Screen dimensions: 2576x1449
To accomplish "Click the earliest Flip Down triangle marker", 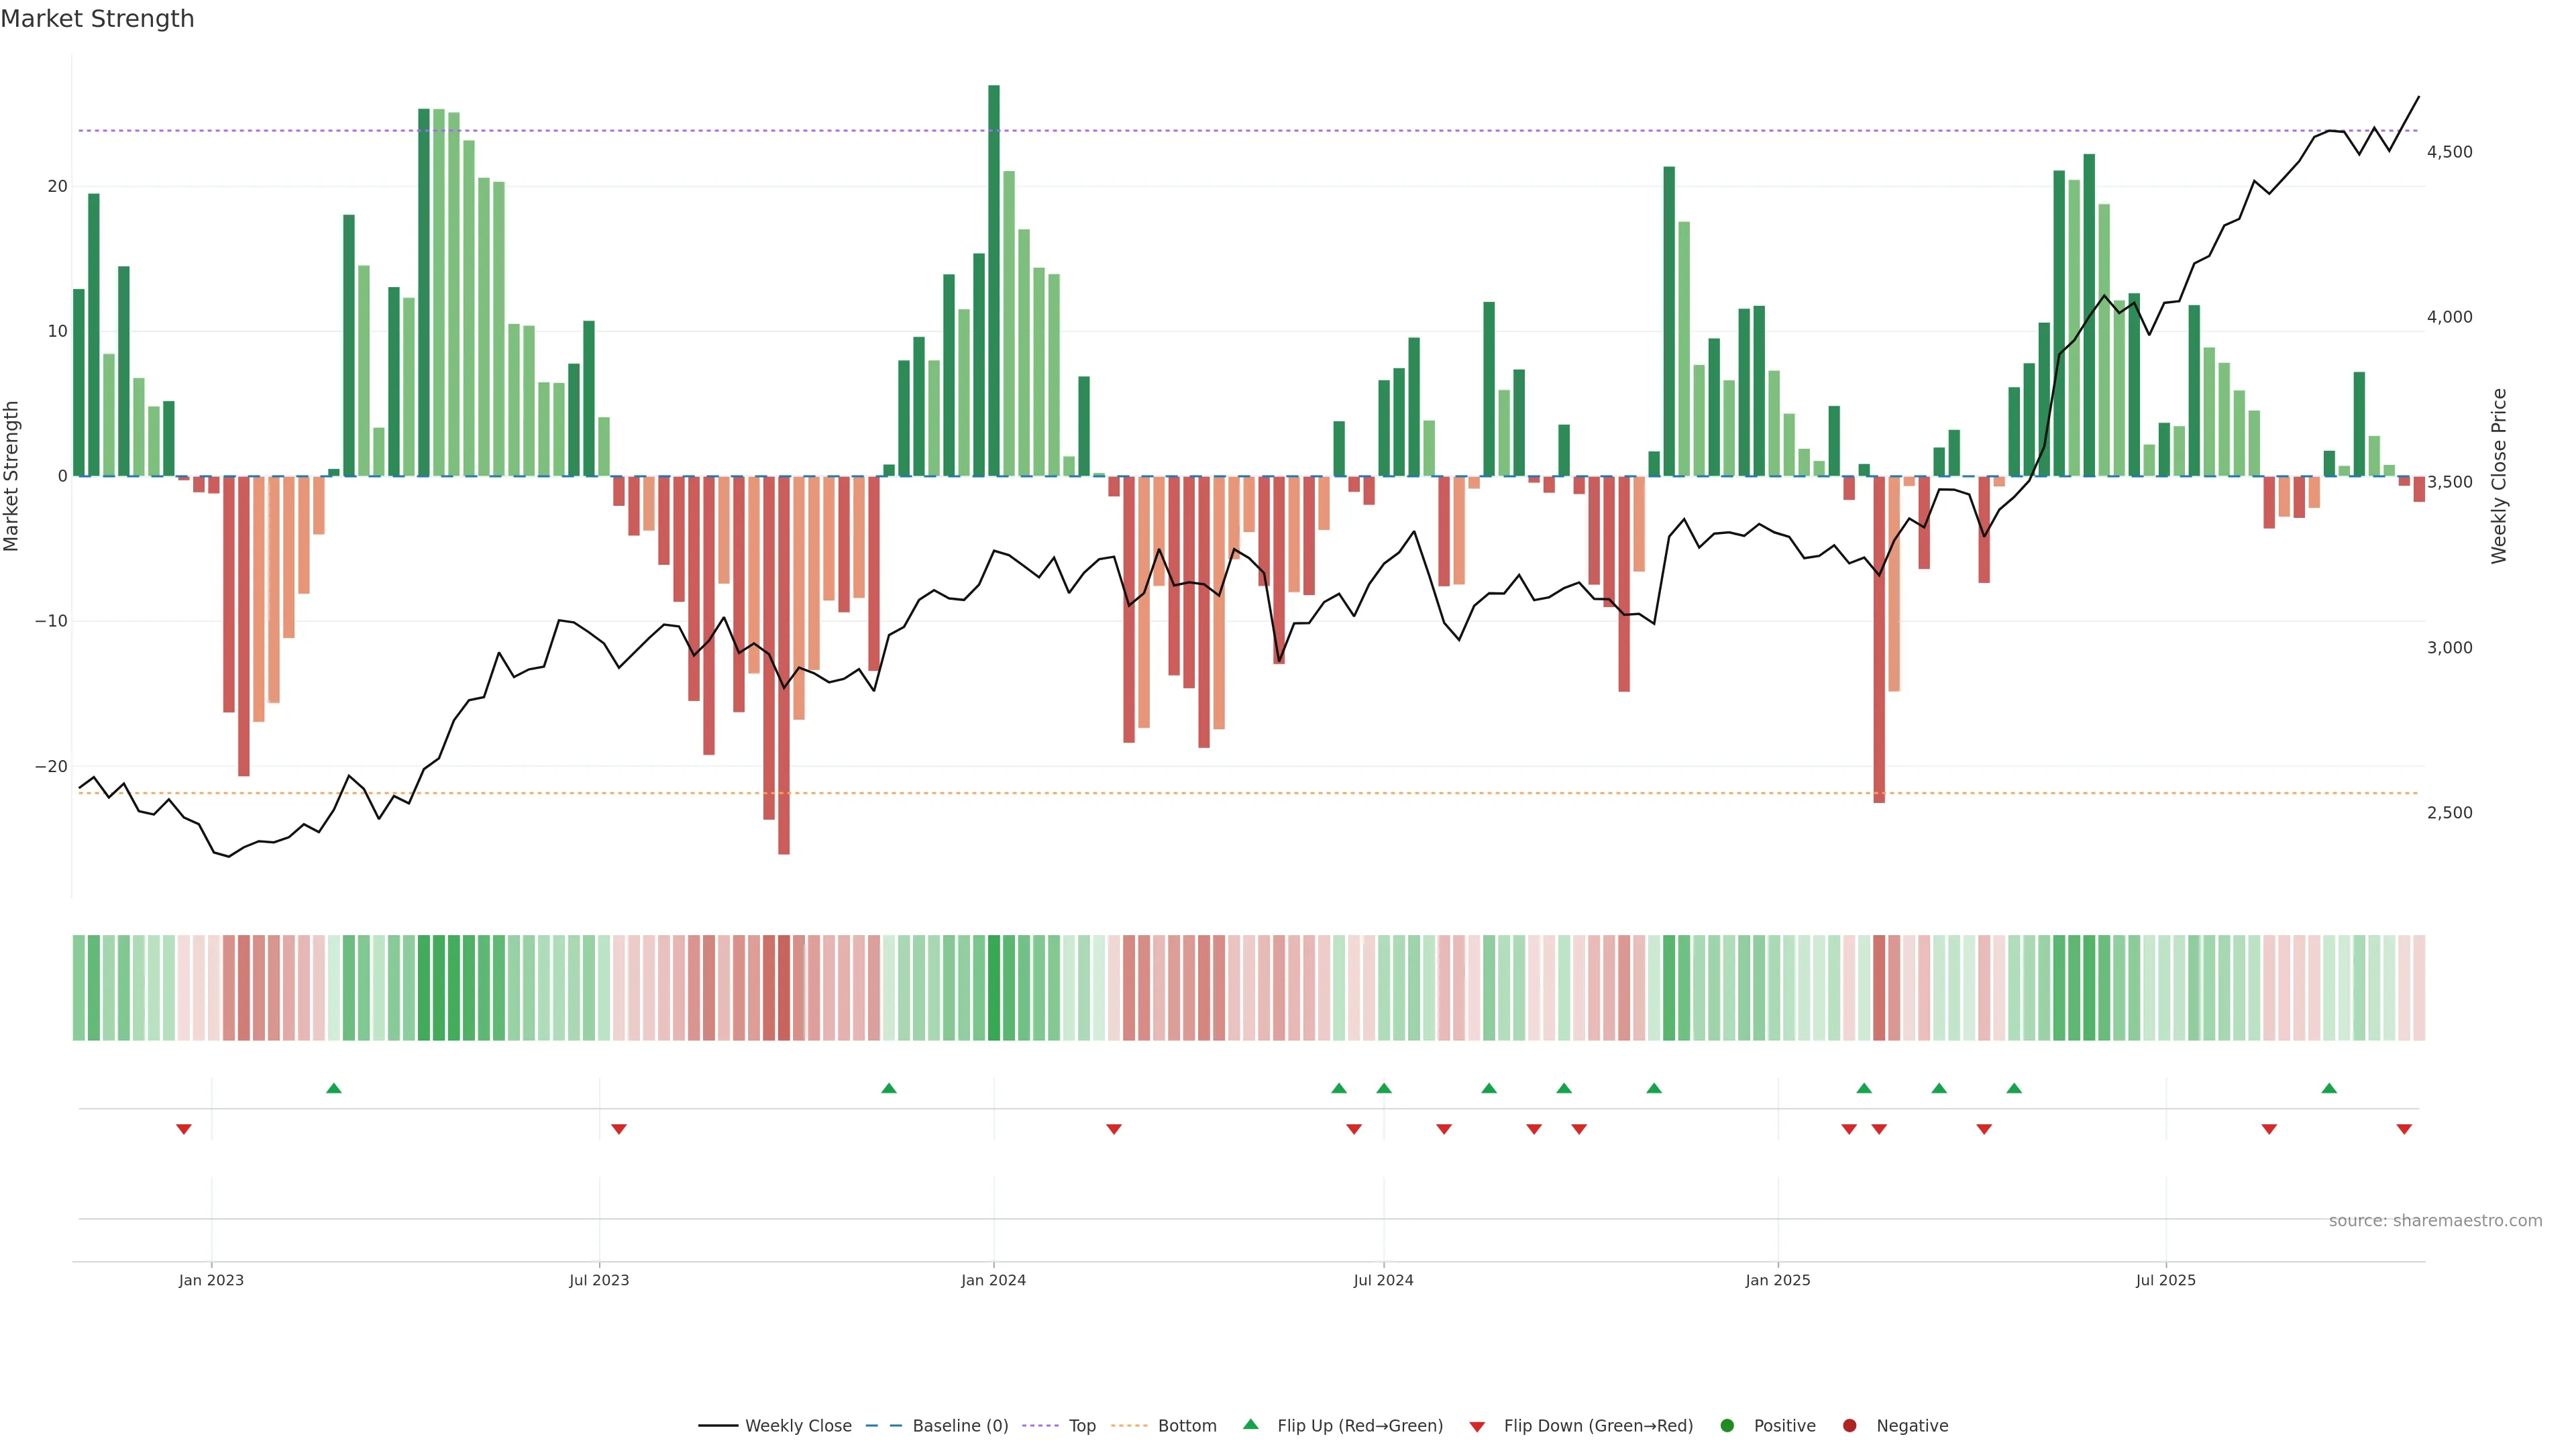I will point(184,1129).
